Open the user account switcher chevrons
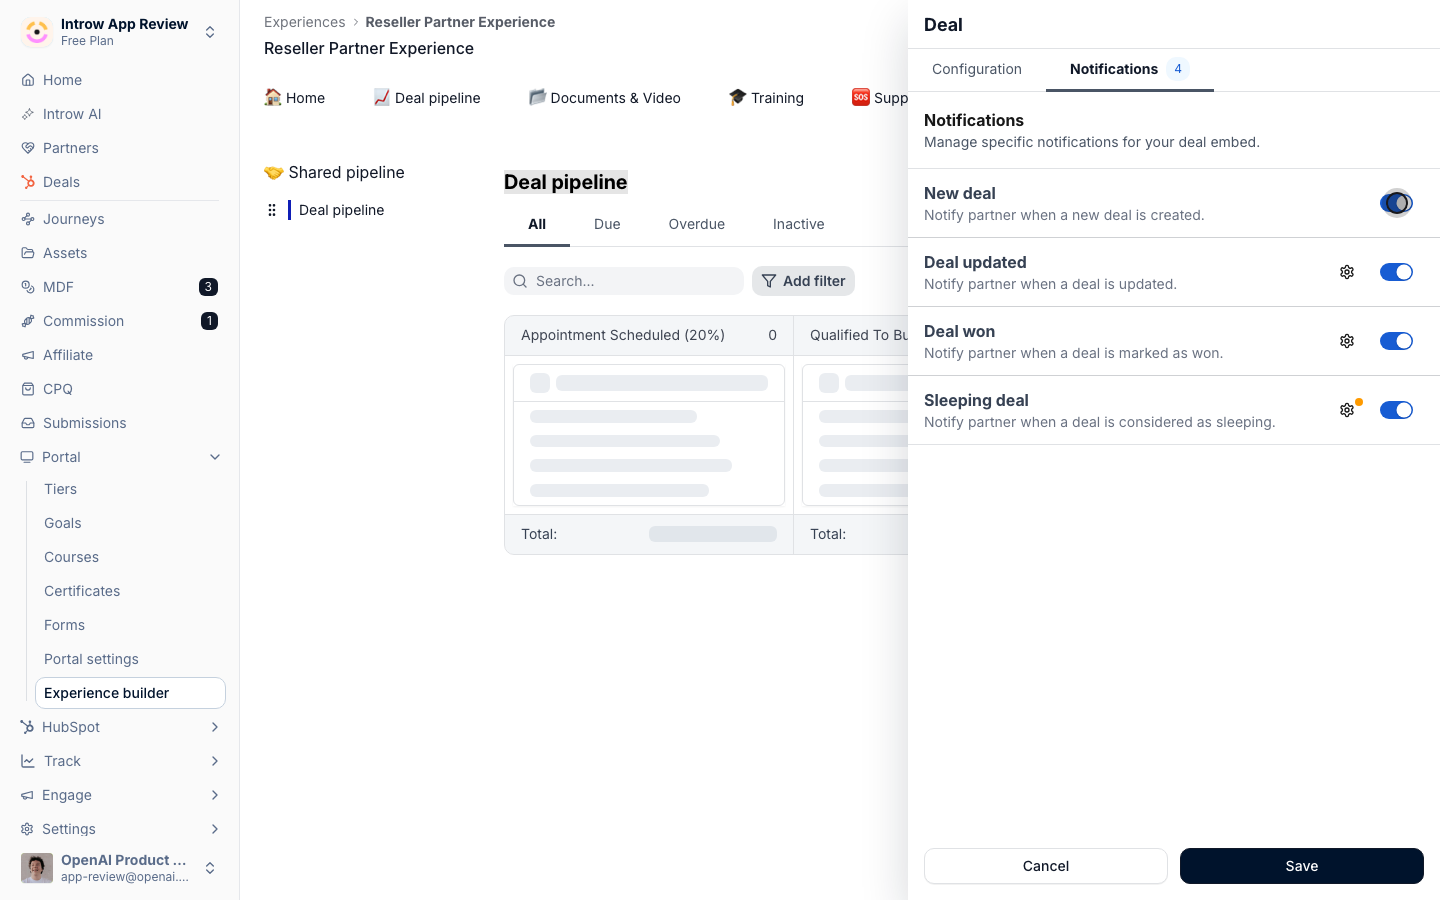 point(210,868)
